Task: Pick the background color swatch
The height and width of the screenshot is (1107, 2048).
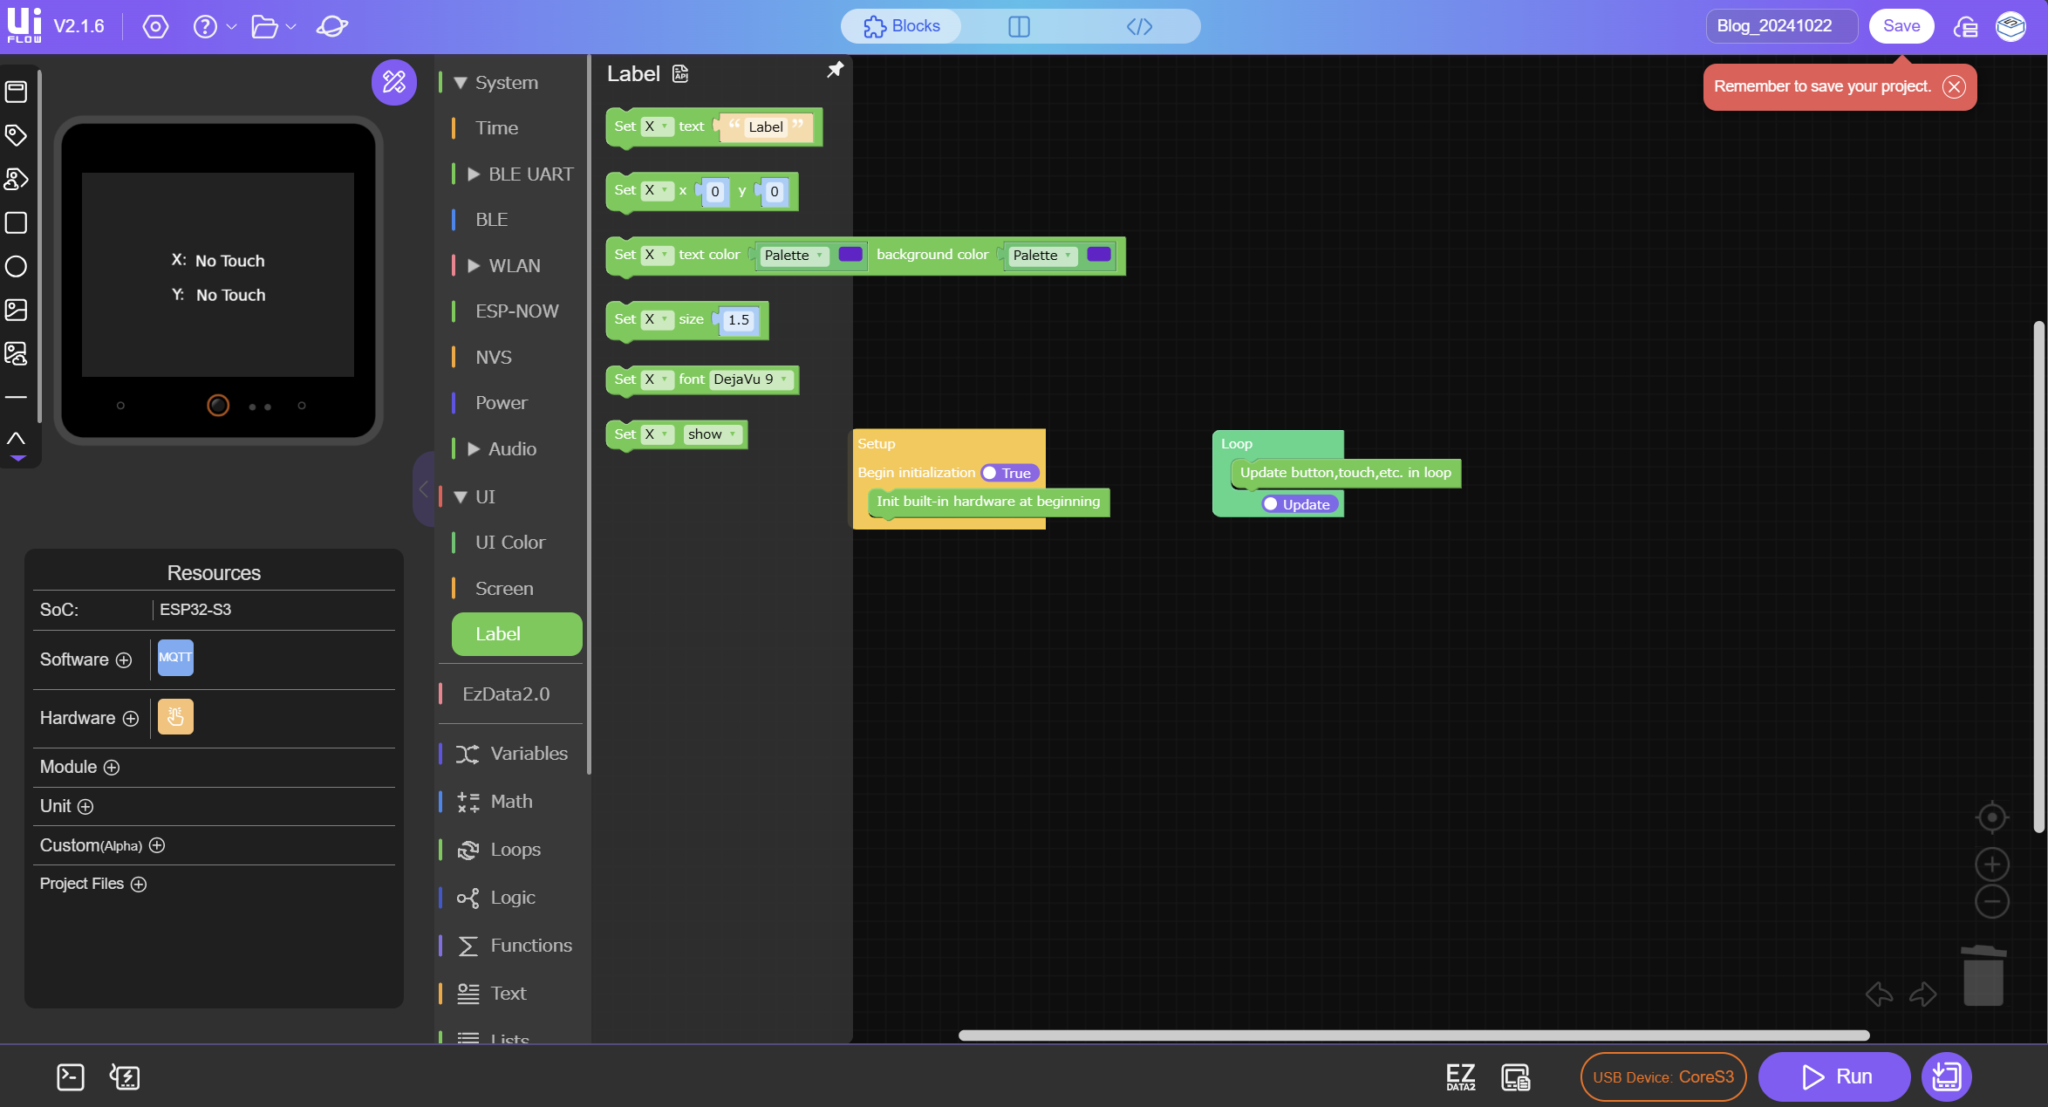Action: (x=1097, y=254)
